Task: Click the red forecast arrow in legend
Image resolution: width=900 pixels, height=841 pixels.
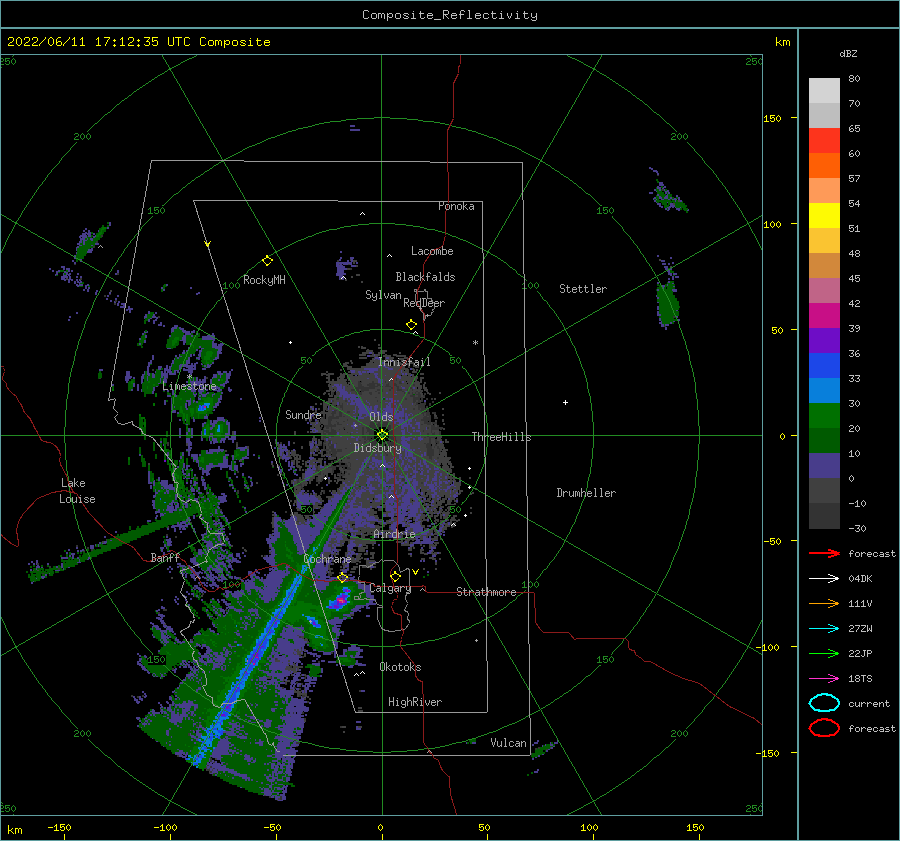Action: click(824, 553)
